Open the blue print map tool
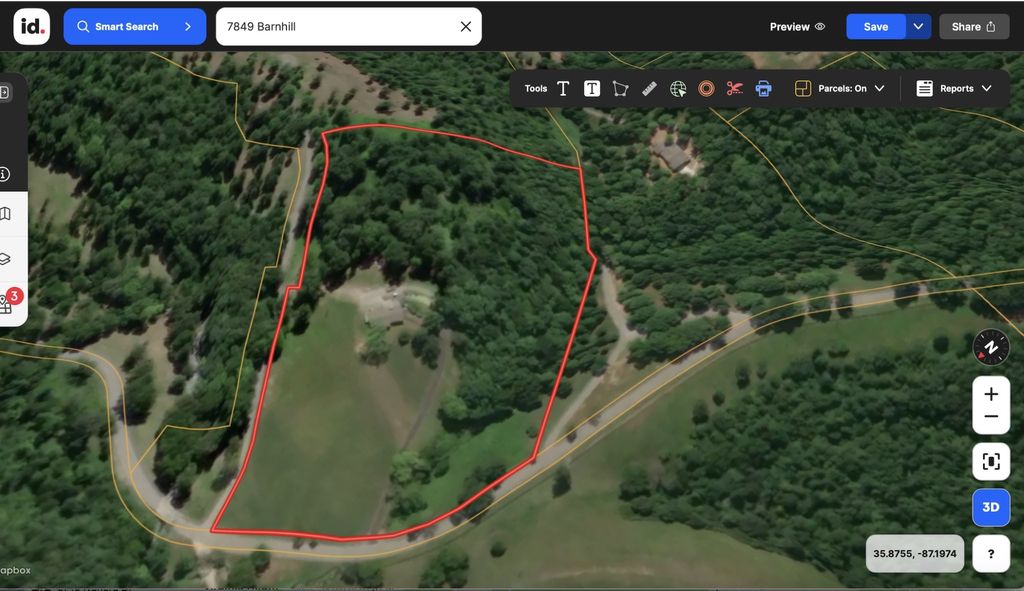 pos(763,89)
